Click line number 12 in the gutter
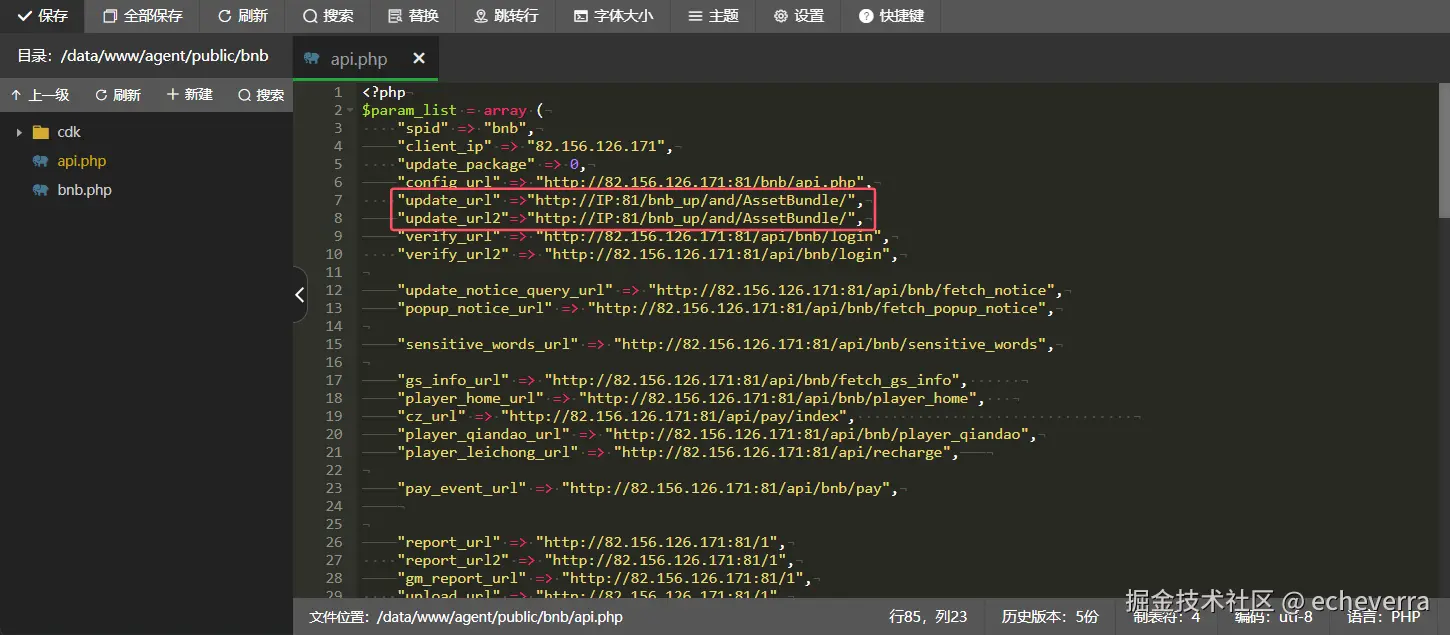The width and height of the screenshot is (1450, 635). tap(334, 290)
